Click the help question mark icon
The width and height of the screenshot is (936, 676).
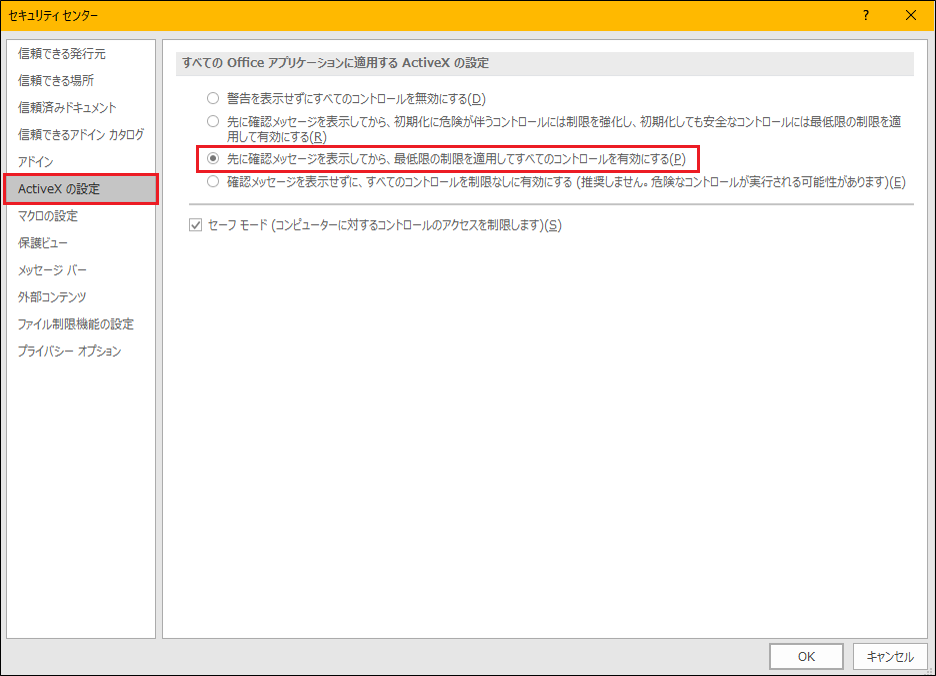point(865,15)
